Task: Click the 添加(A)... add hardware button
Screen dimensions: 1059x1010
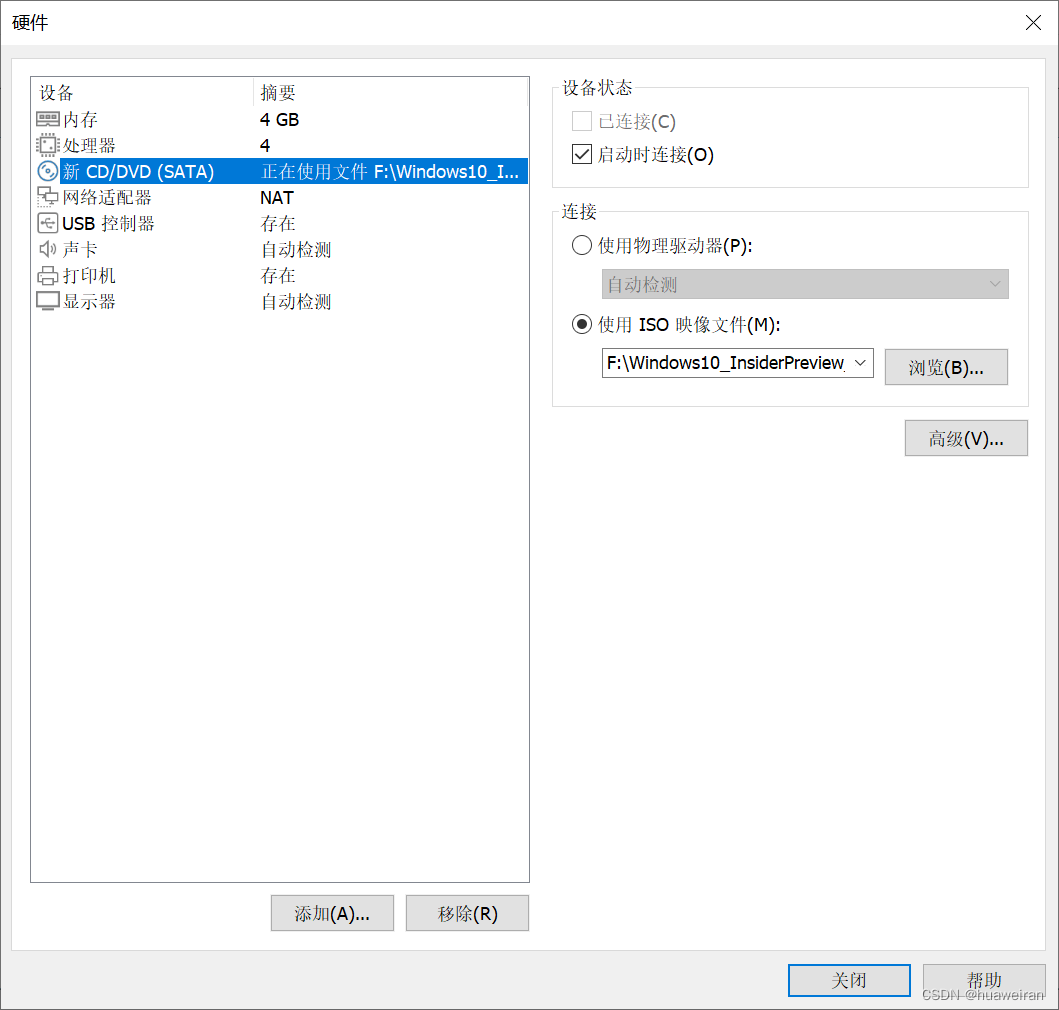Action: 332,913
